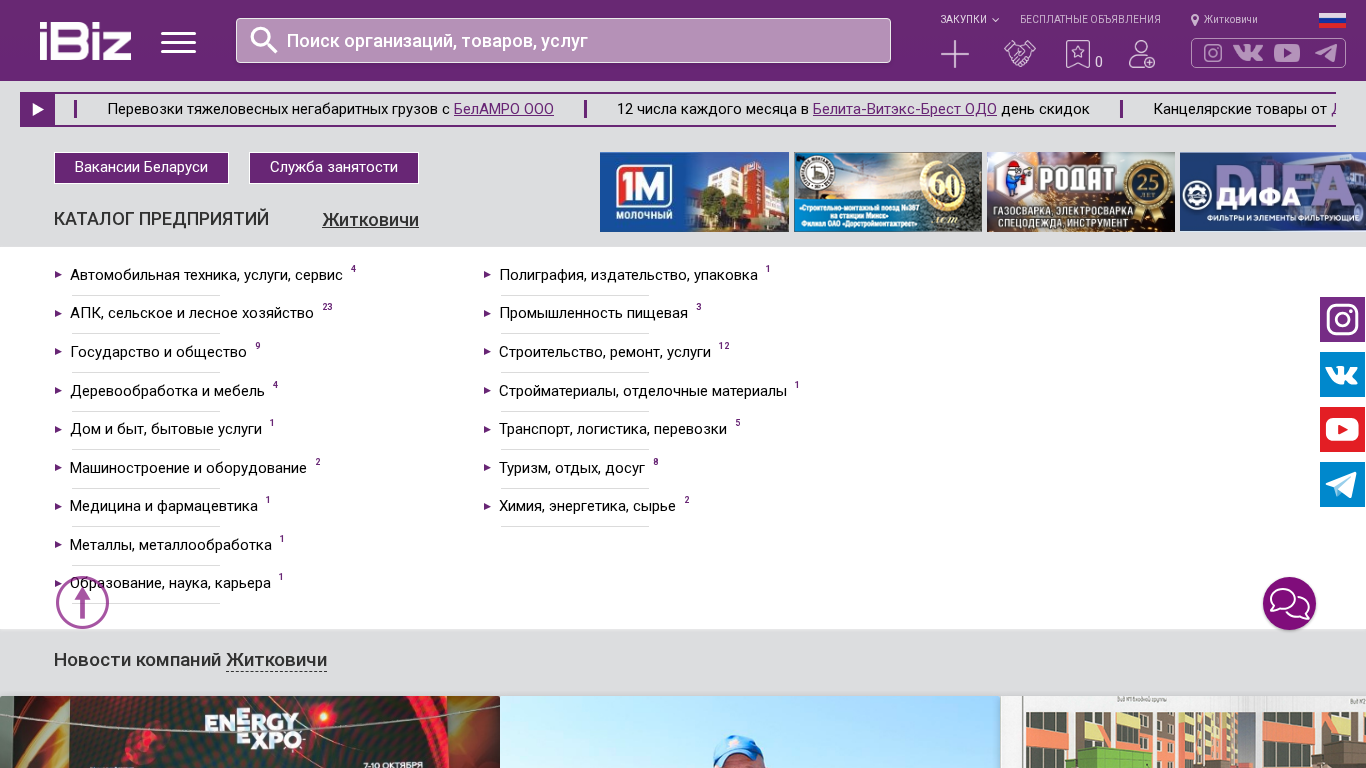Click the Служба занятости button
Screen dimensions: 1366x768
[x=333, y=168]
